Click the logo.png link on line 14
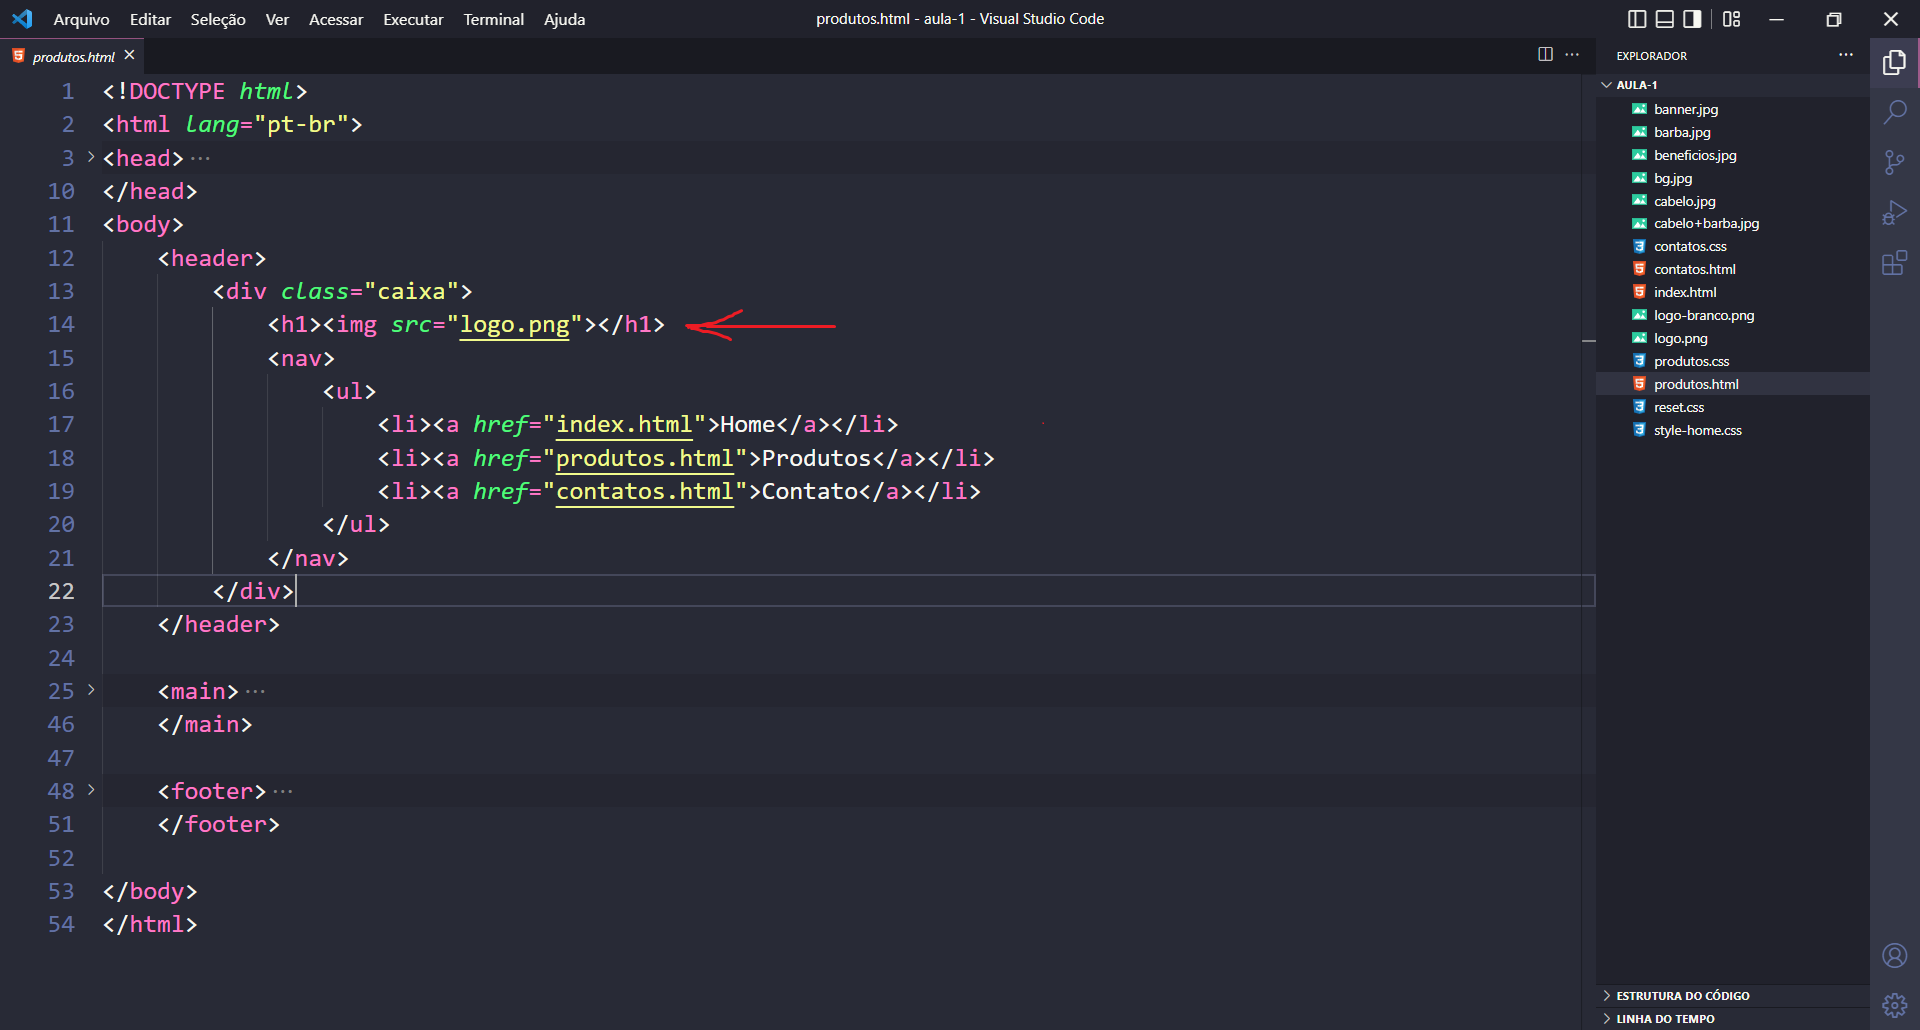Image resolution: width=1920 pixels, height=1030 pixels. pos(514,325)
